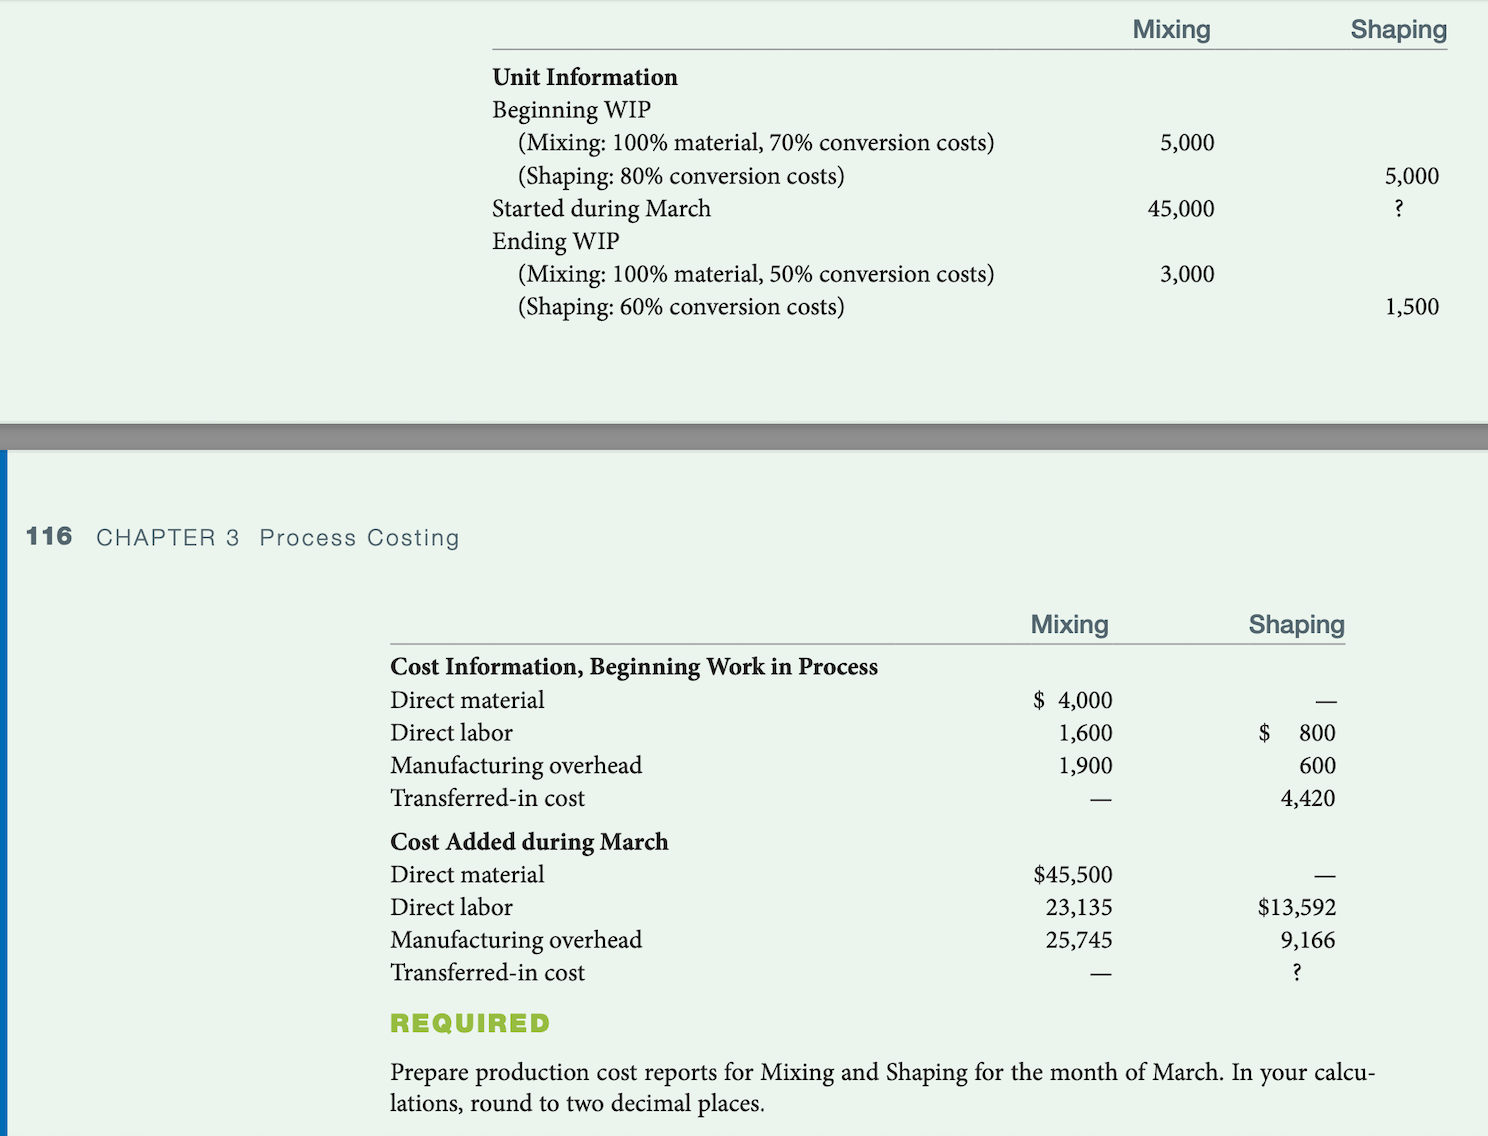
Task: Click the Unit Information heading
Action: (584, 77)
